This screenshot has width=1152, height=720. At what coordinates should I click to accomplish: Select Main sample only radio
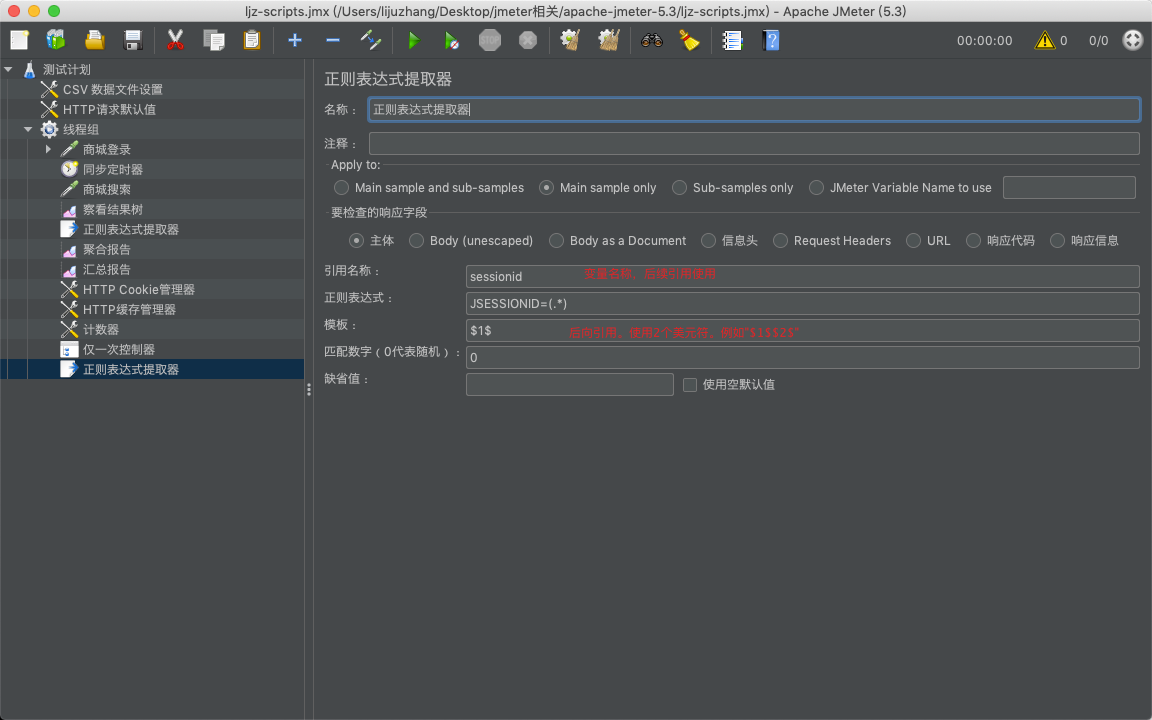546,187
